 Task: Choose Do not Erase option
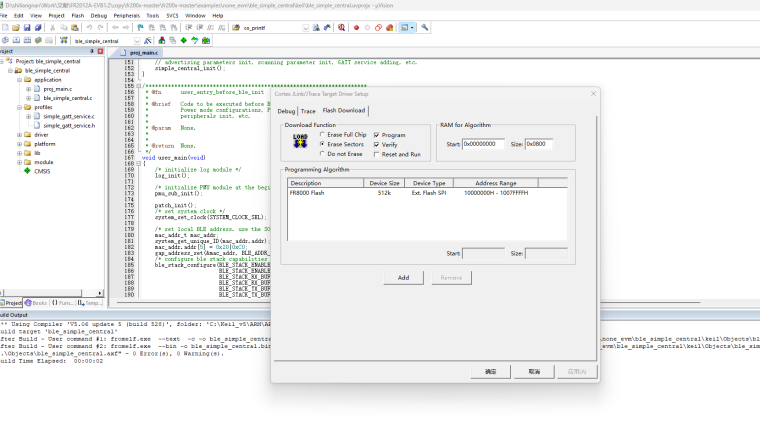pos(341,154)
